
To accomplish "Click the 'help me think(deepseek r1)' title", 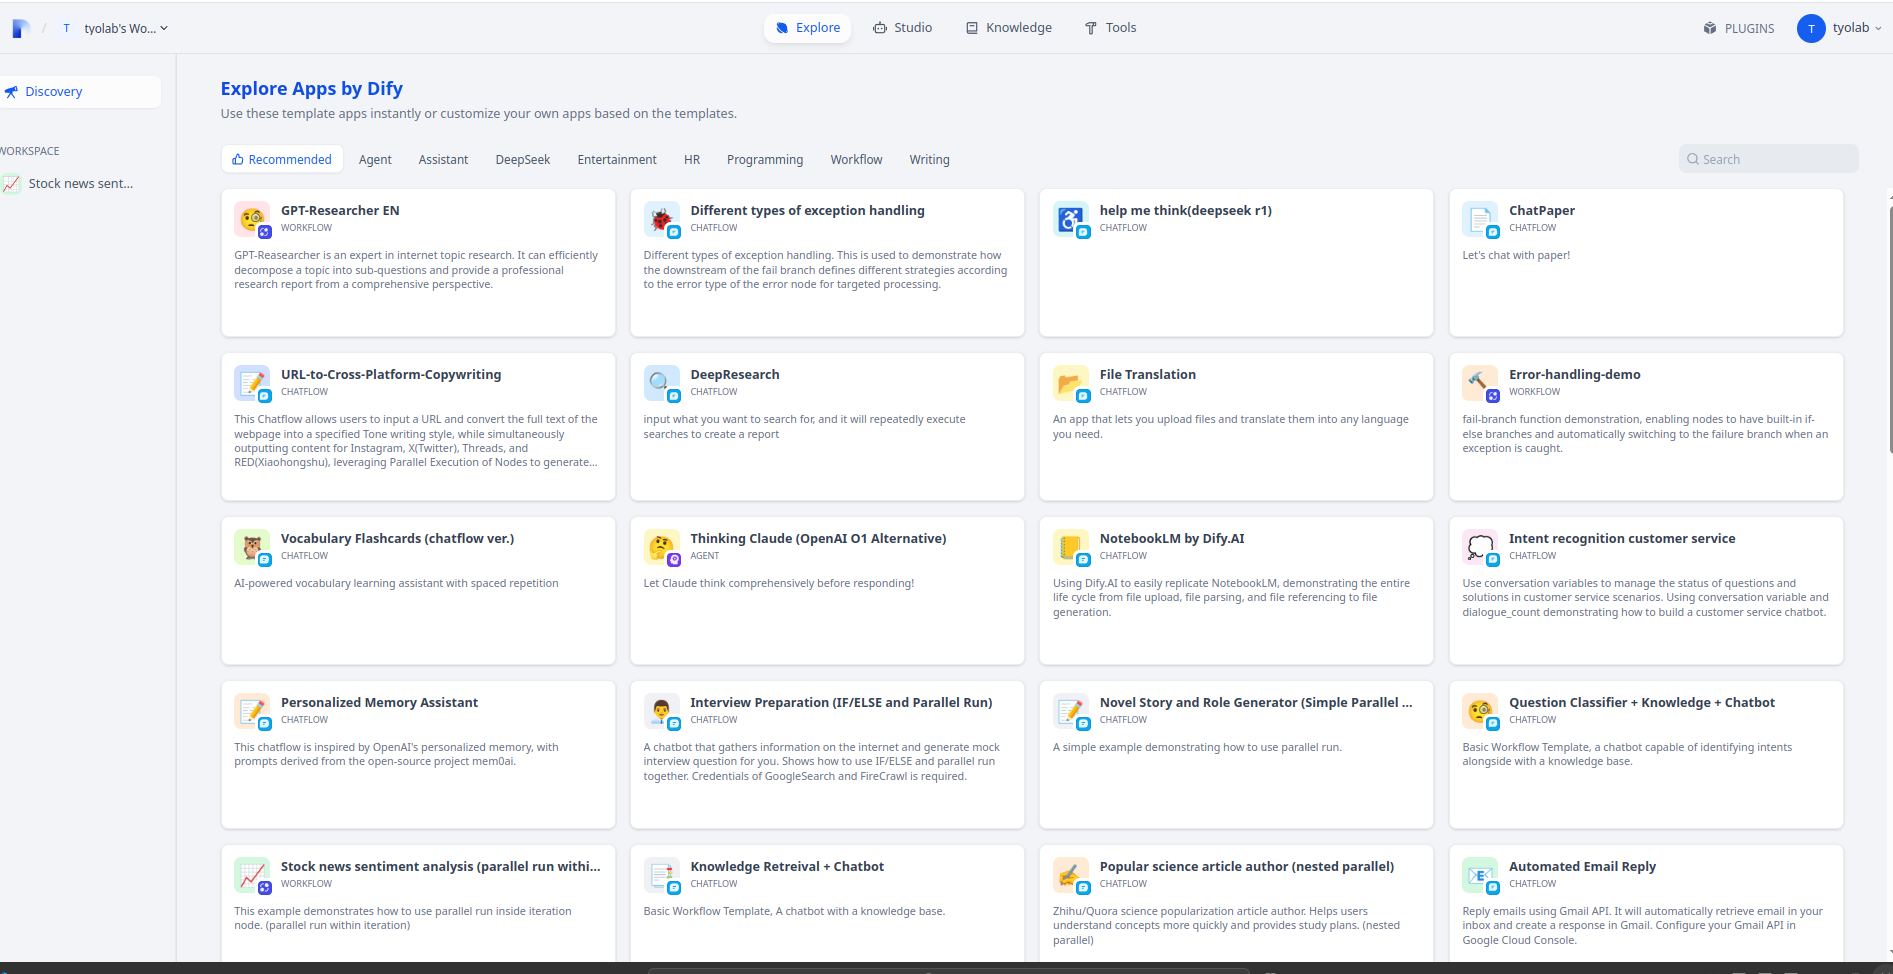I will pos(1185,210).
